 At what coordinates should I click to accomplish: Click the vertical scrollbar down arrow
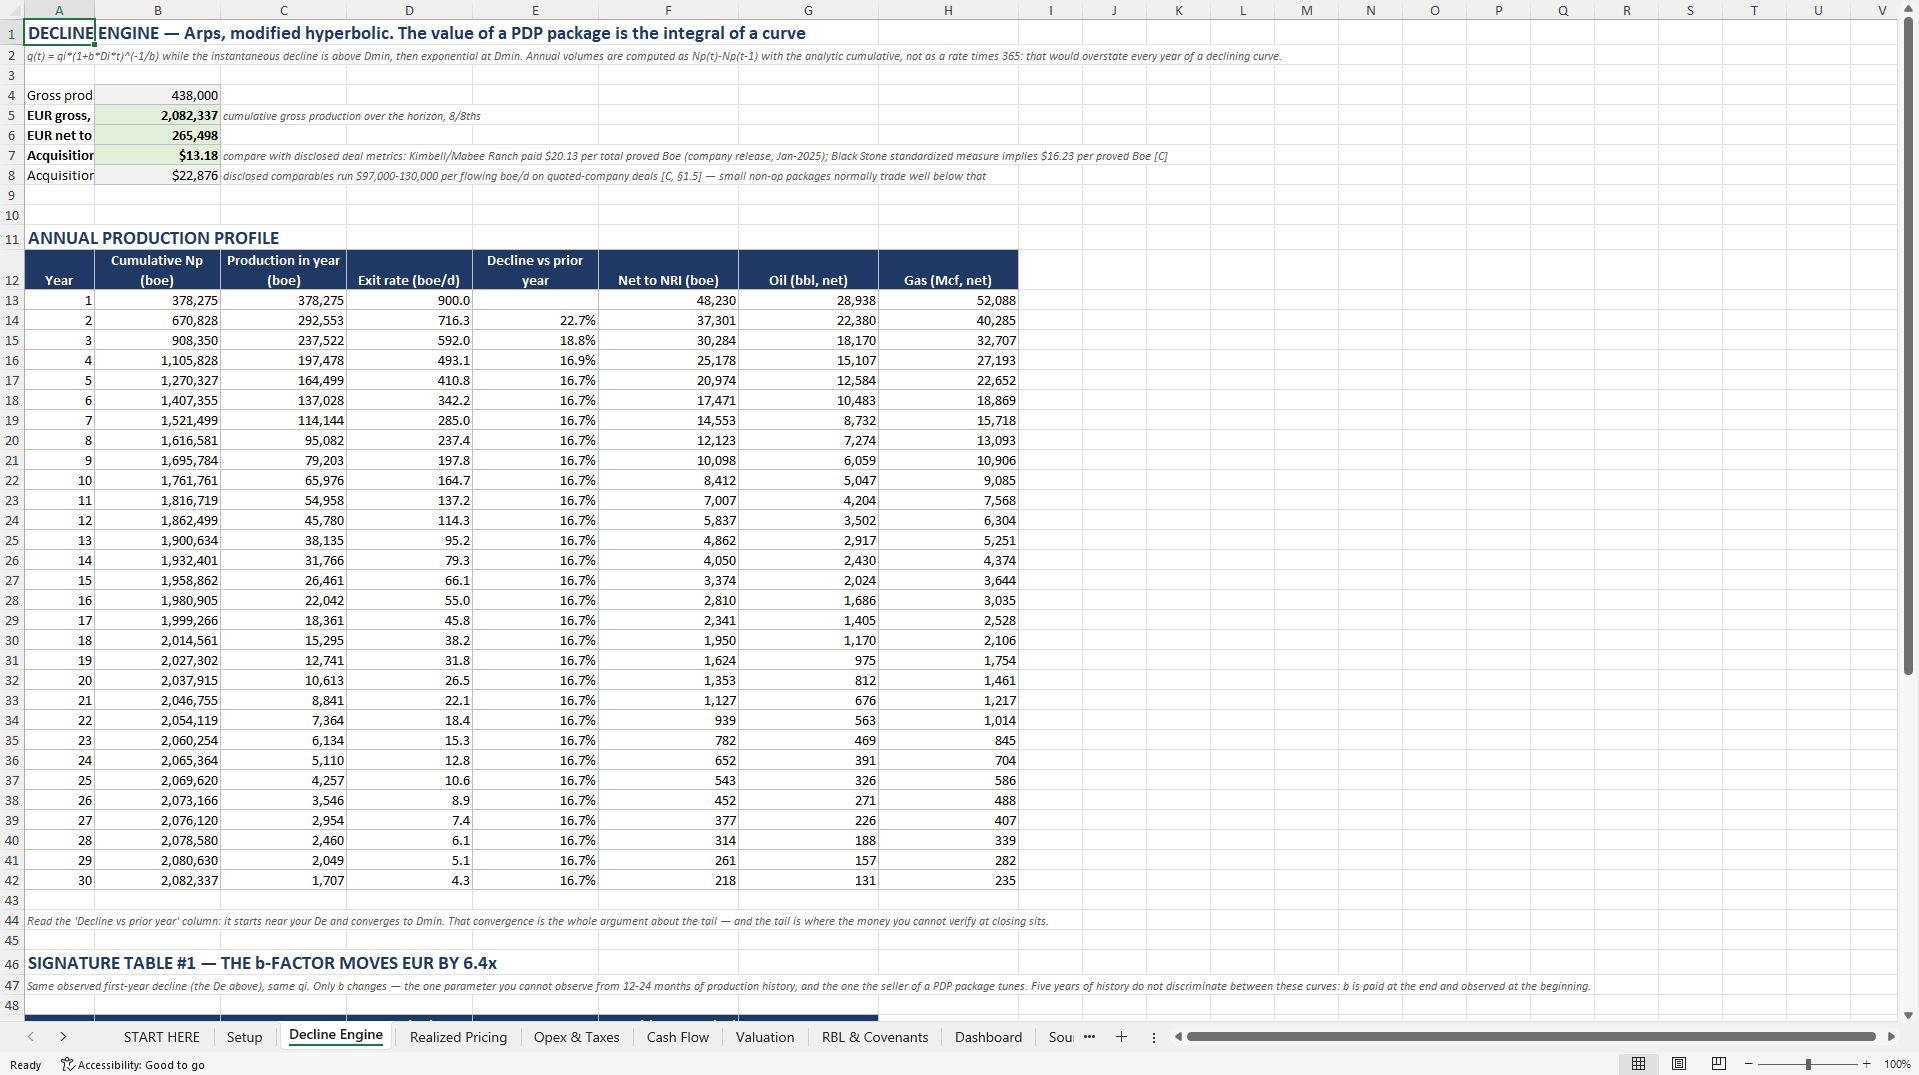[1908, 1015]
